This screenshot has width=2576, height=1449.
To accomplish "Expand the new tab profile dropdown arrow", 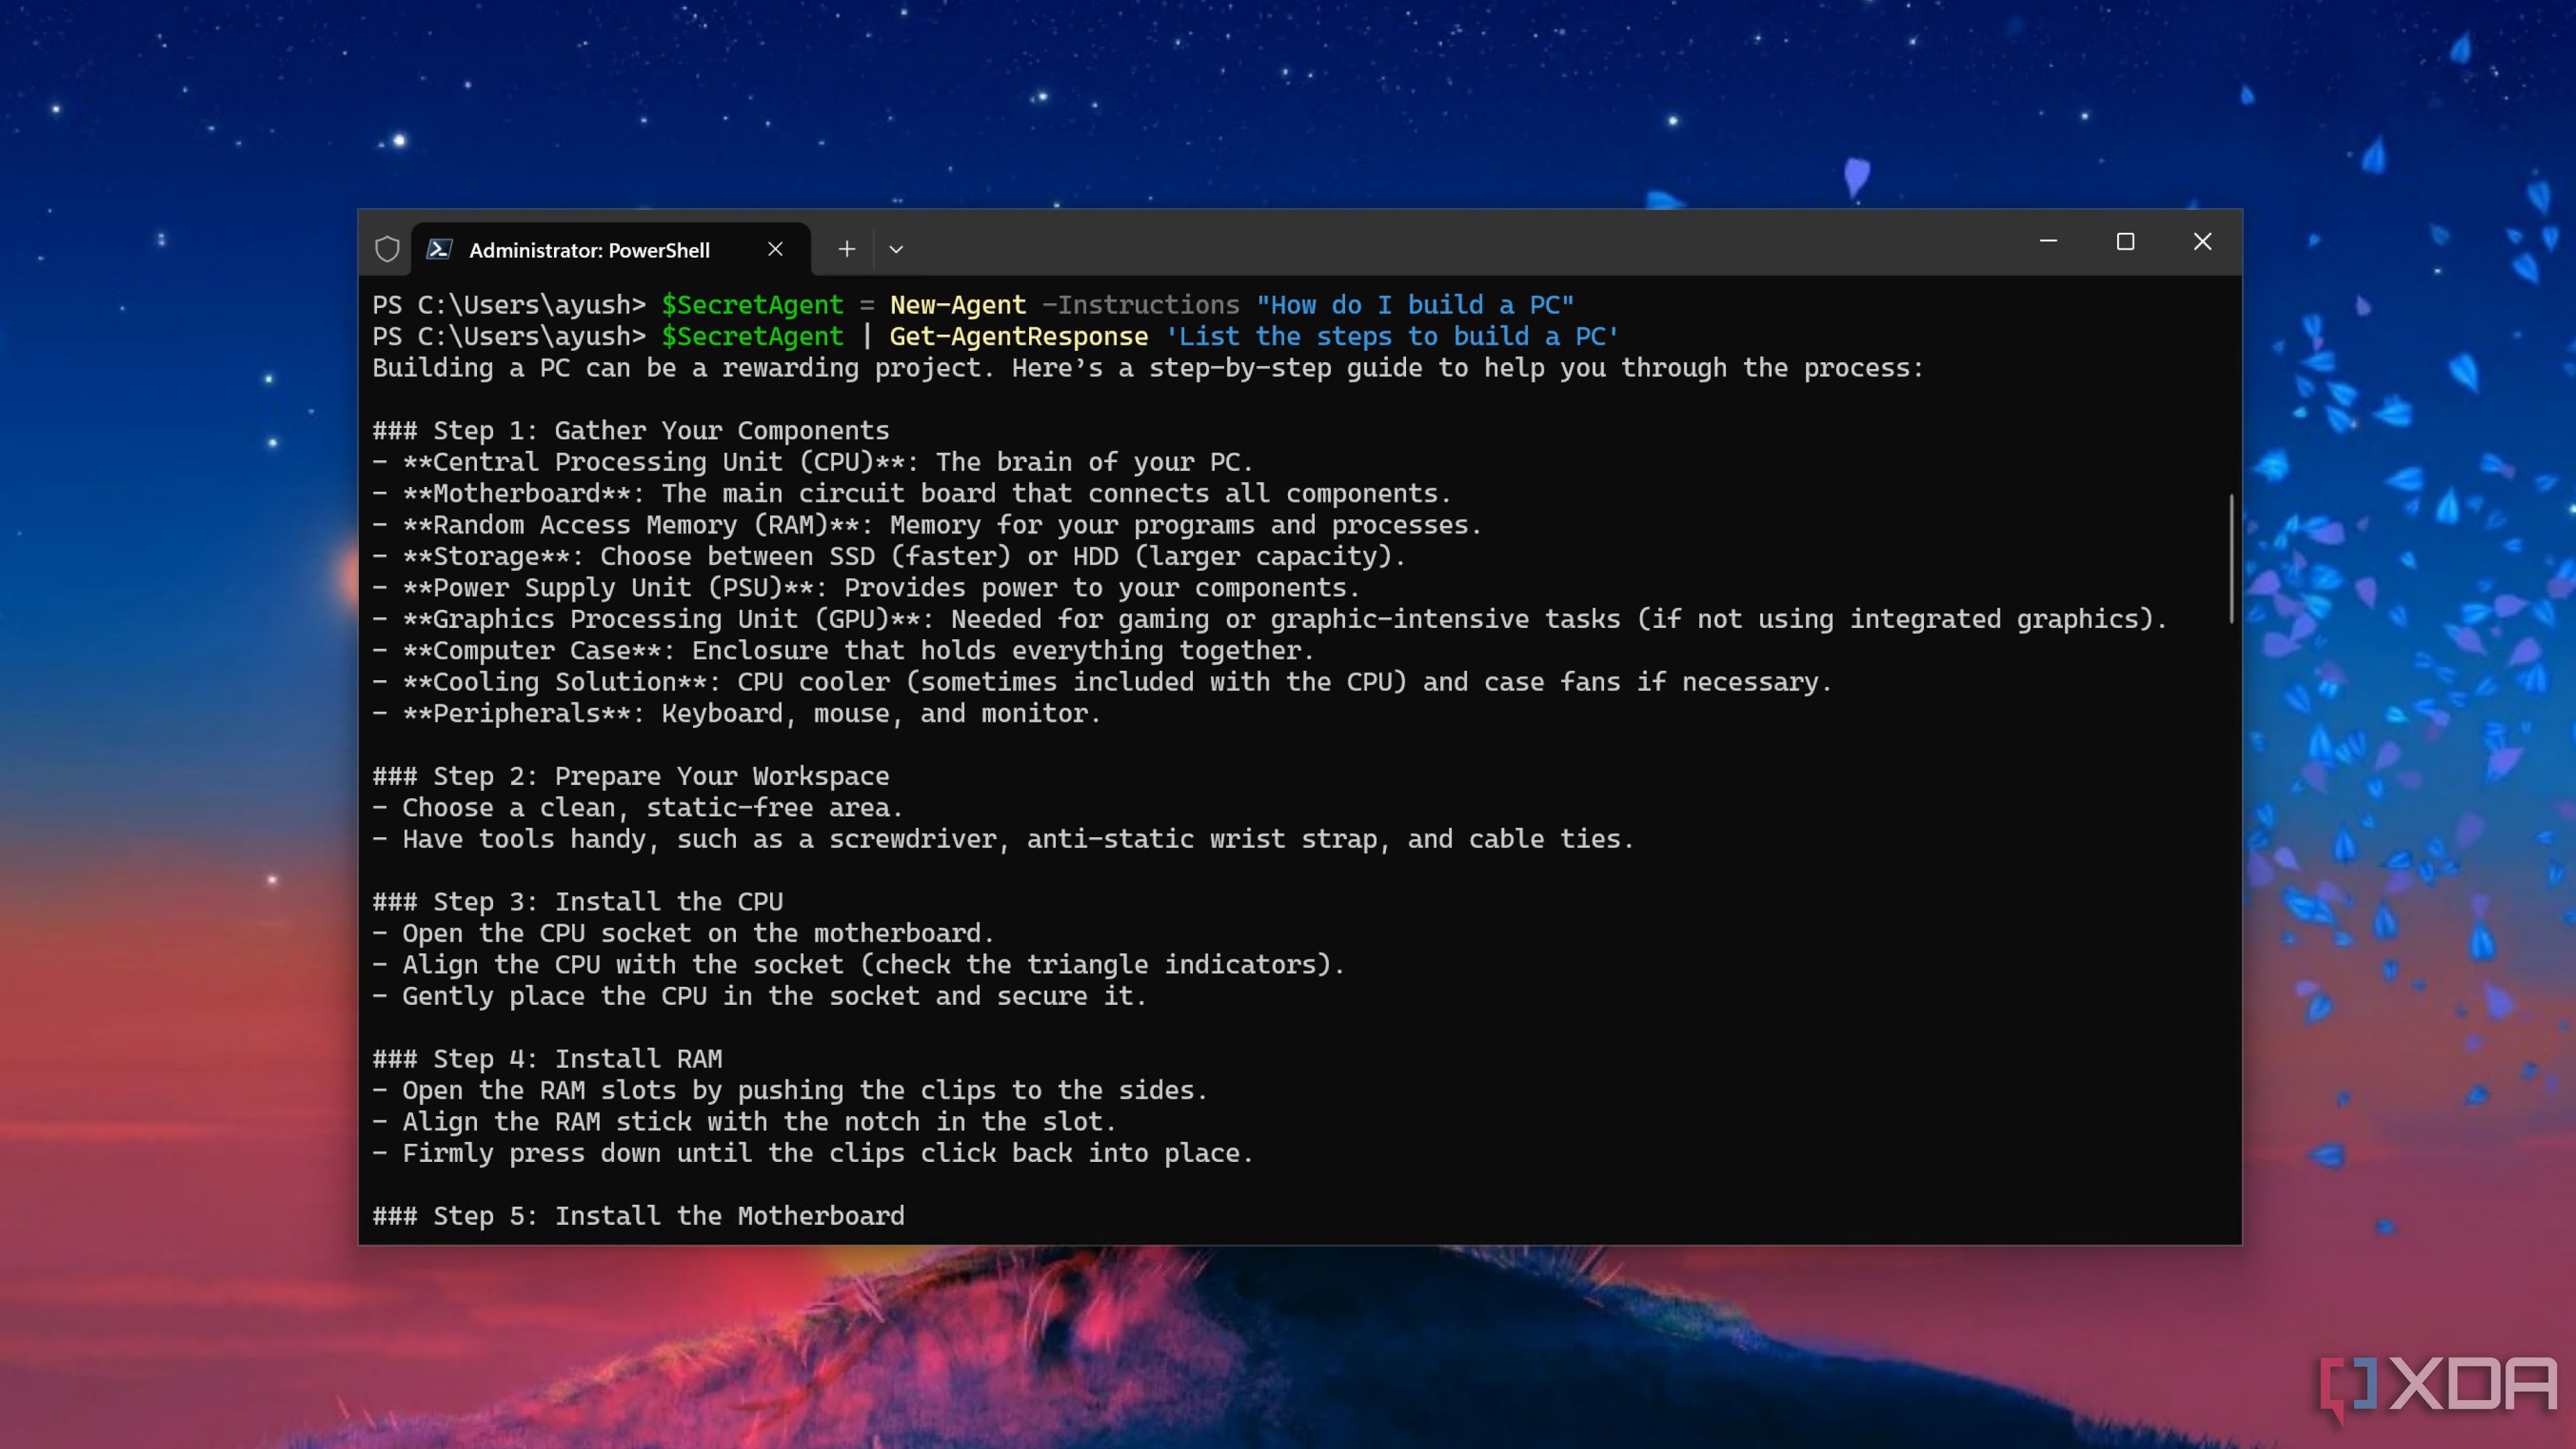I will tap(896, 249).
